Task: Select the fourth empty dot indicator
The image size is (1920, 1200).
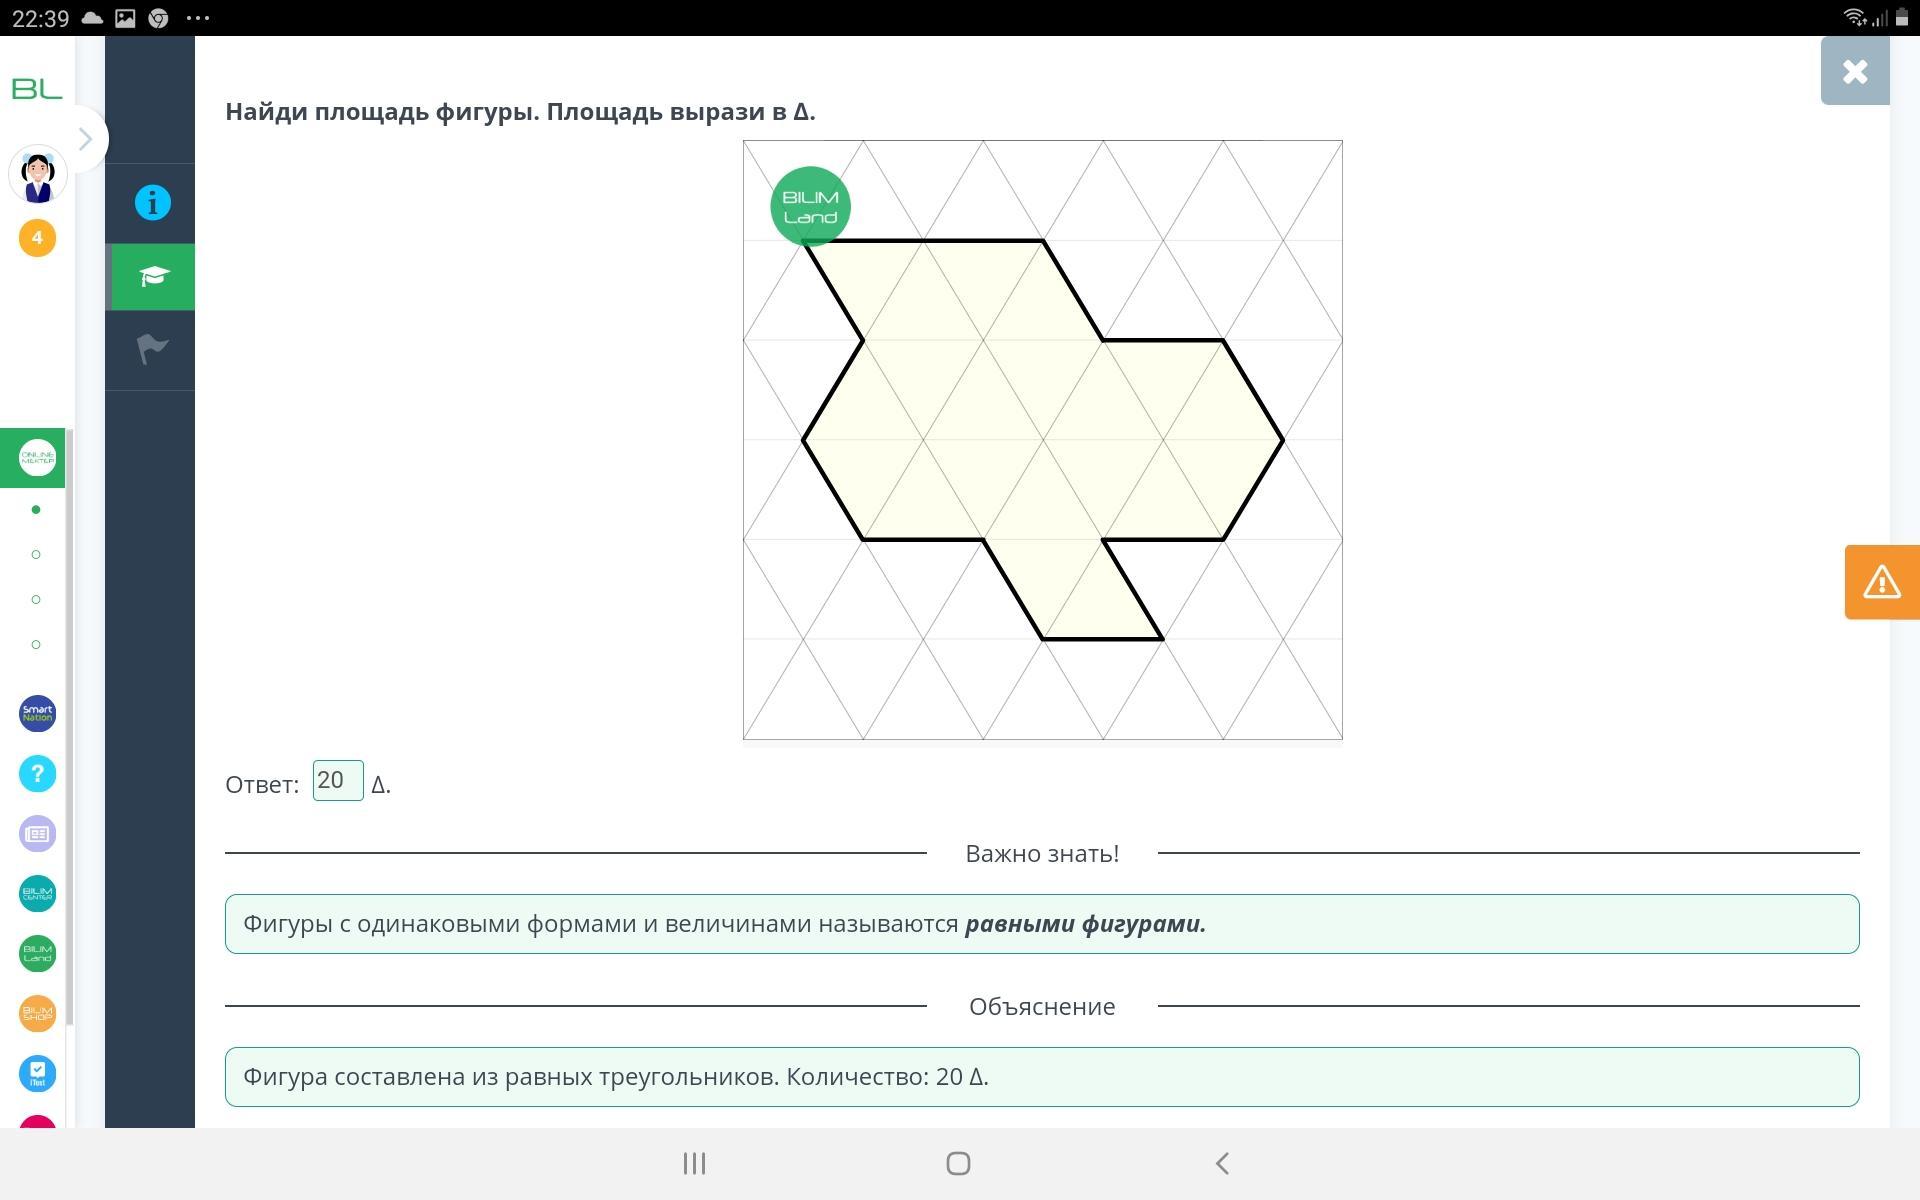Action: click(x=37, y=644)
